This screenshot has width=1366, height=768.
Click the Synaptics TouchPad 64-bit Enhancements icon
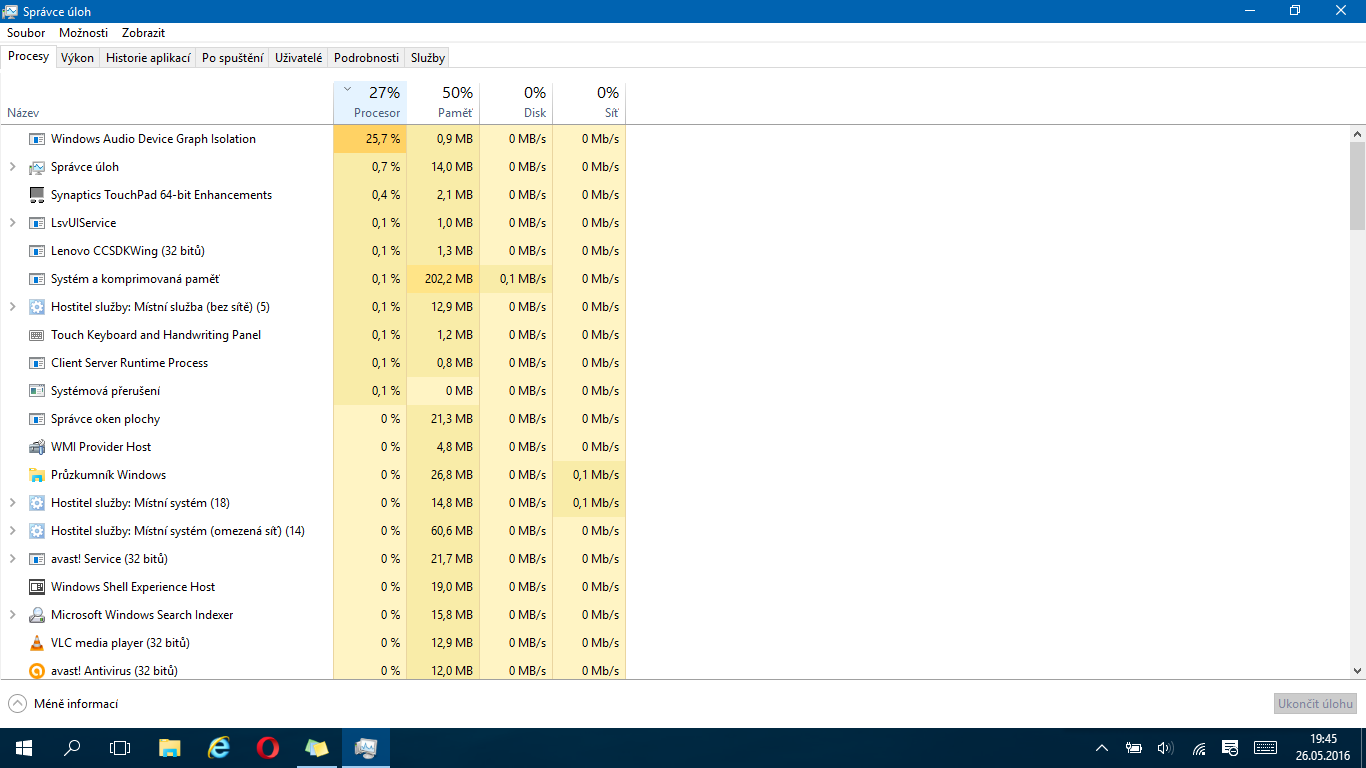click(x=37, y=195)
